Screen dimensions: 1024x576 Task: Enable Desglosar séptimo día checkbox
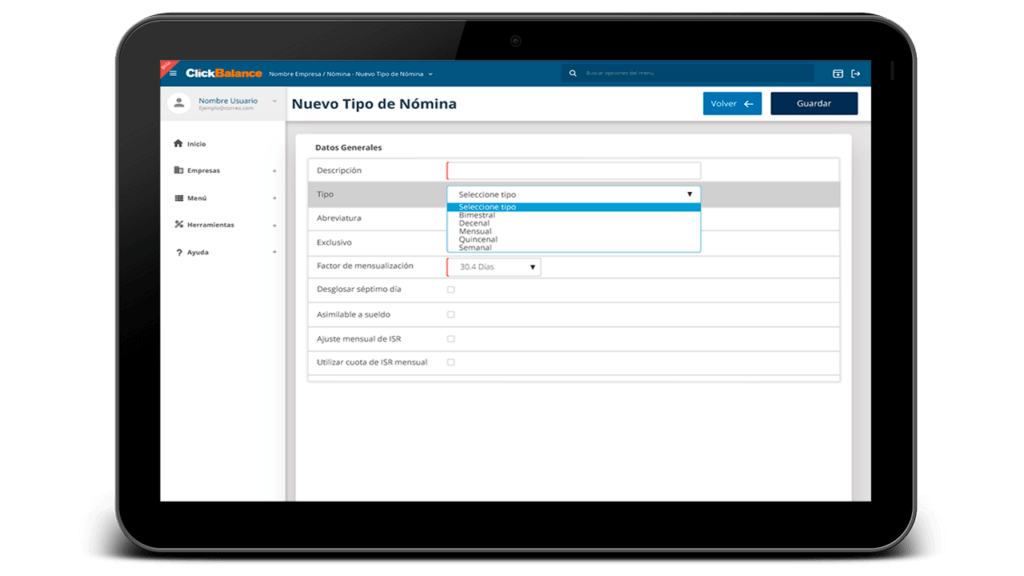tap(451, 289)
